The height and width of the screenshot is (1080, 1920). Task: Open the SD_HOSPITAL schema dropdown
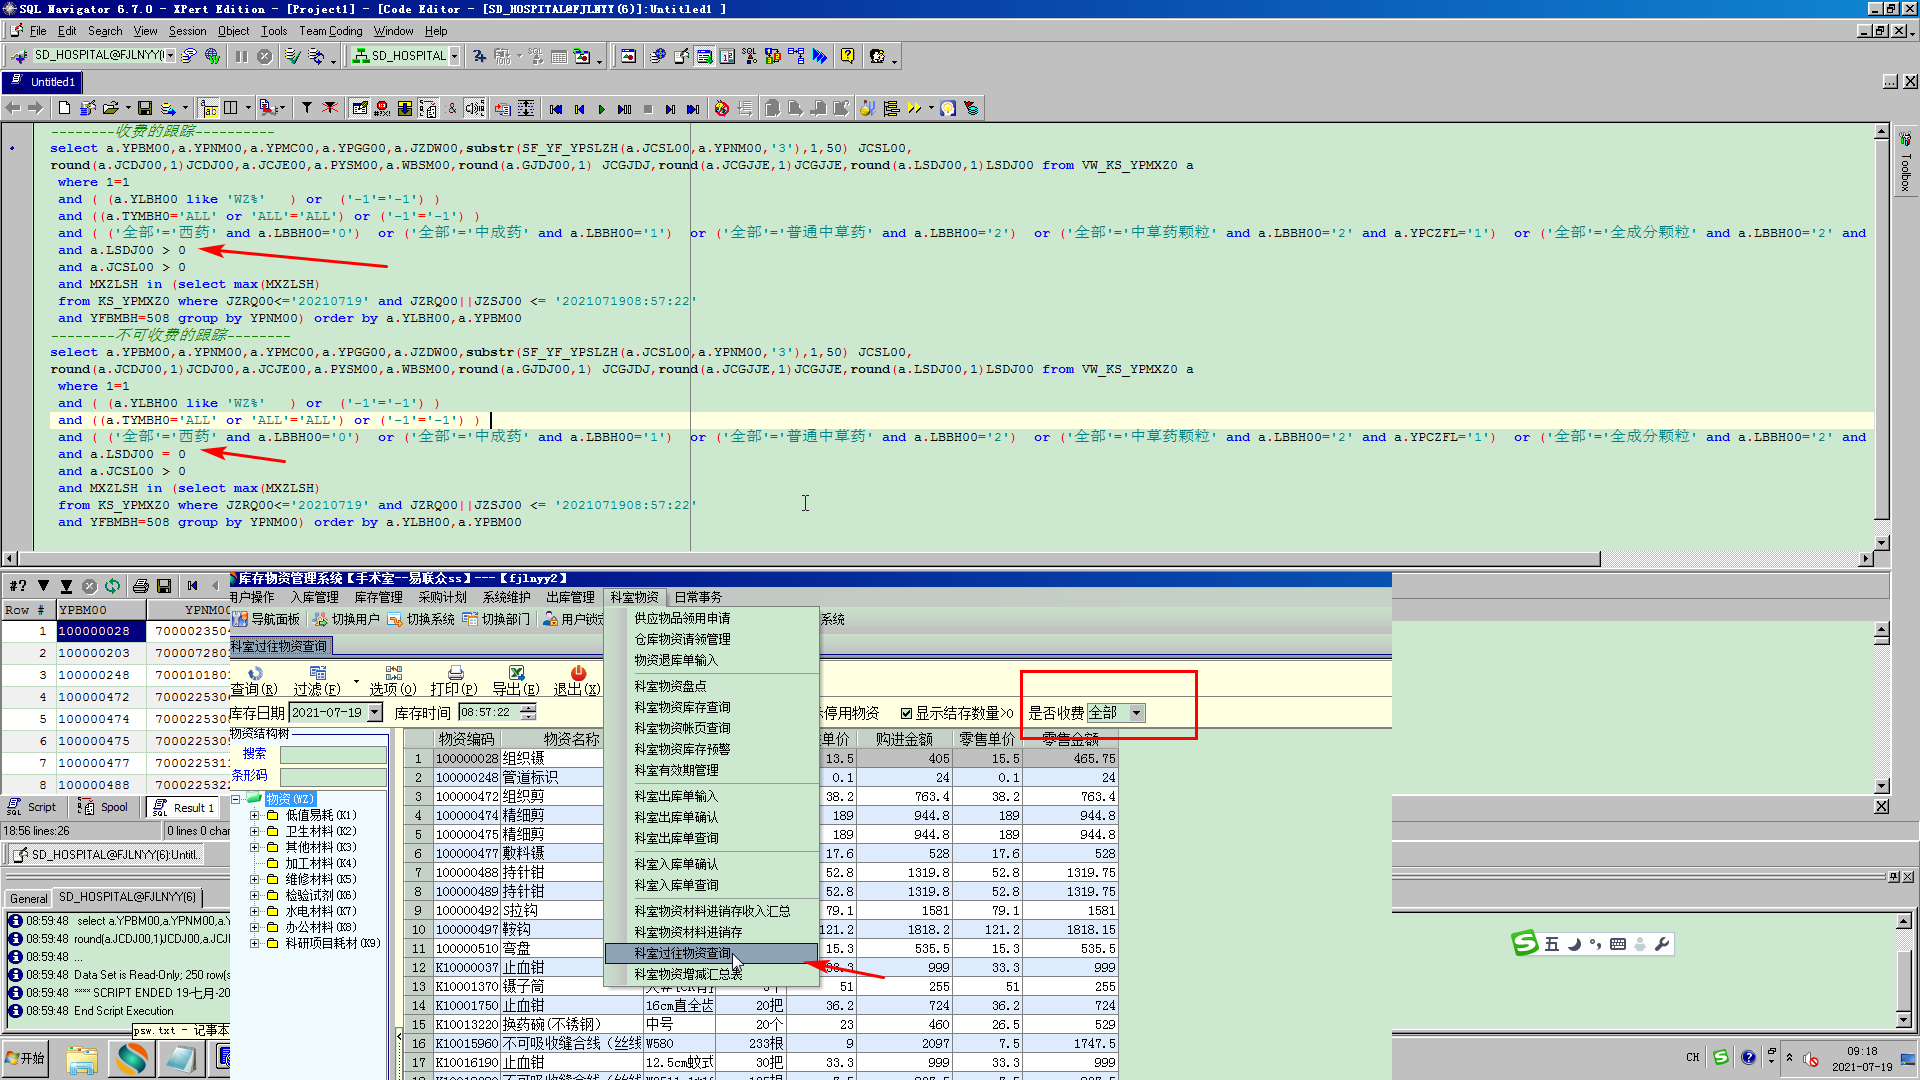[x=454, y=56]
